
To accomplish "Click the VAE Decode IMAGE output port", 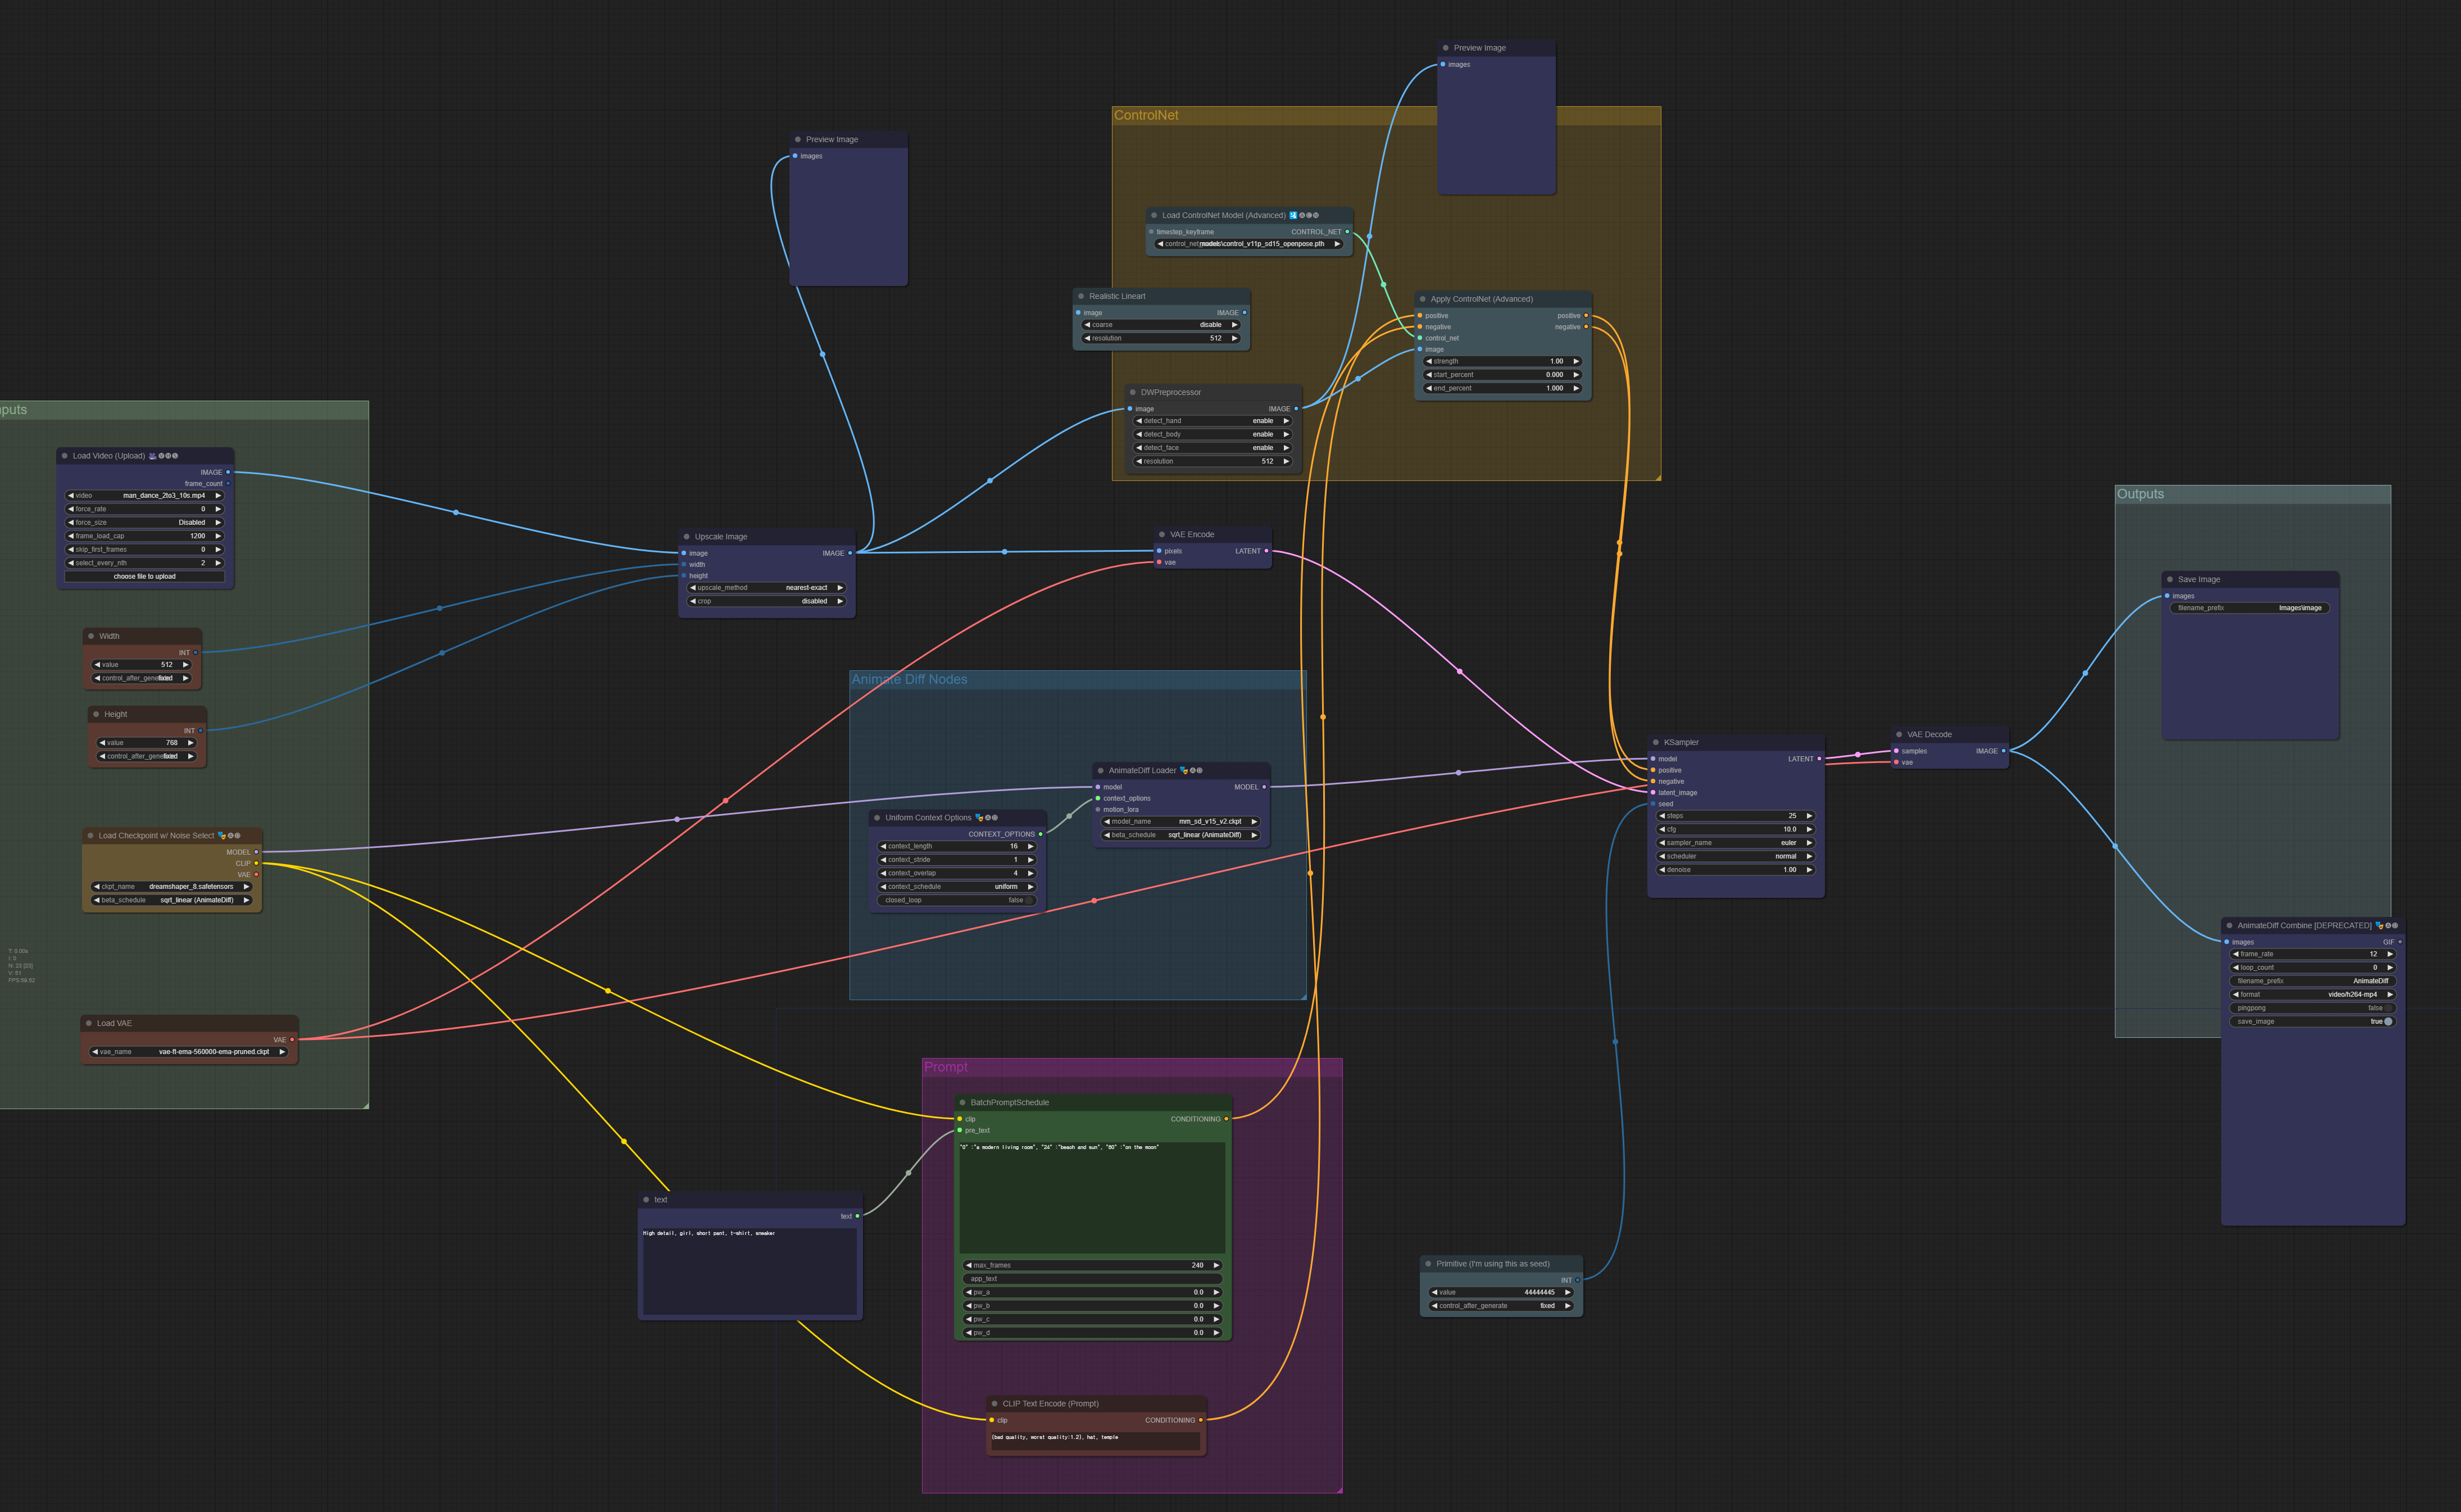I will coord(2003,751).
